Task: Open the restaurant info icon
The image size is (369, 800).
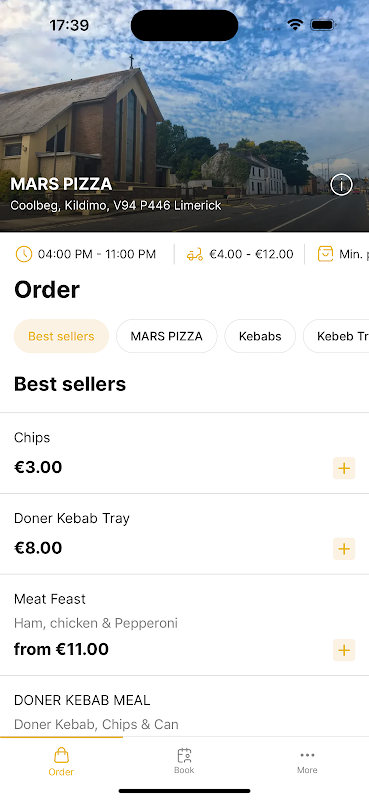Action: click(x=341, y=185)
